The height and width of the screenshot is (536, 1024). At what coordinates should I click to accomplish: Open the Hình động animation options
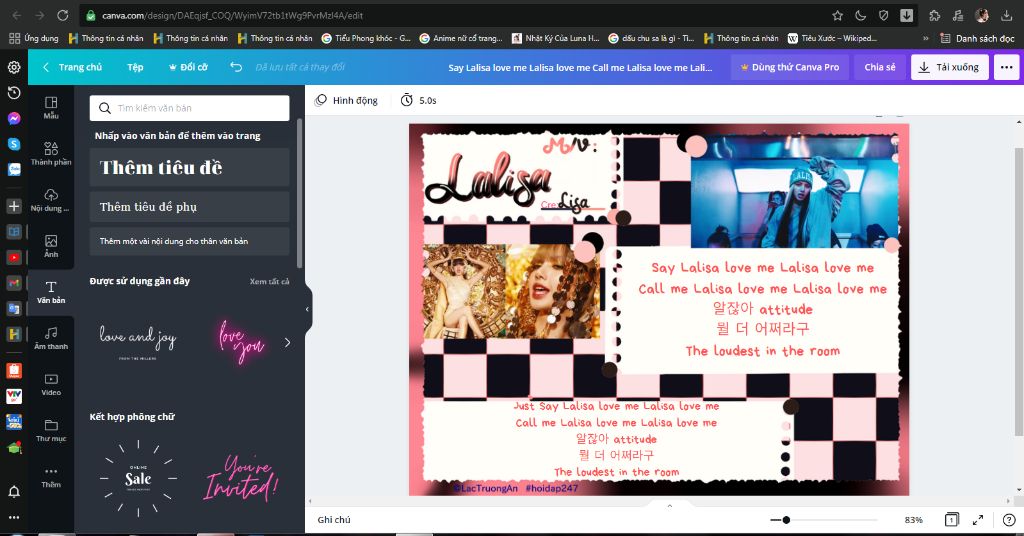click(x=346, y=100)
